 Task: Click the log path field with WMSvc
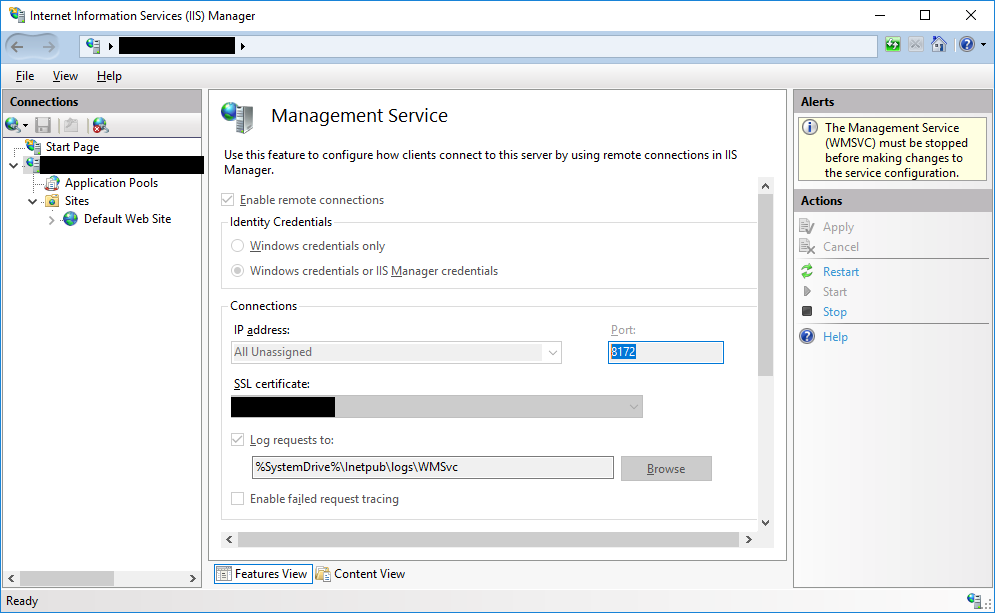pos(433,468)
